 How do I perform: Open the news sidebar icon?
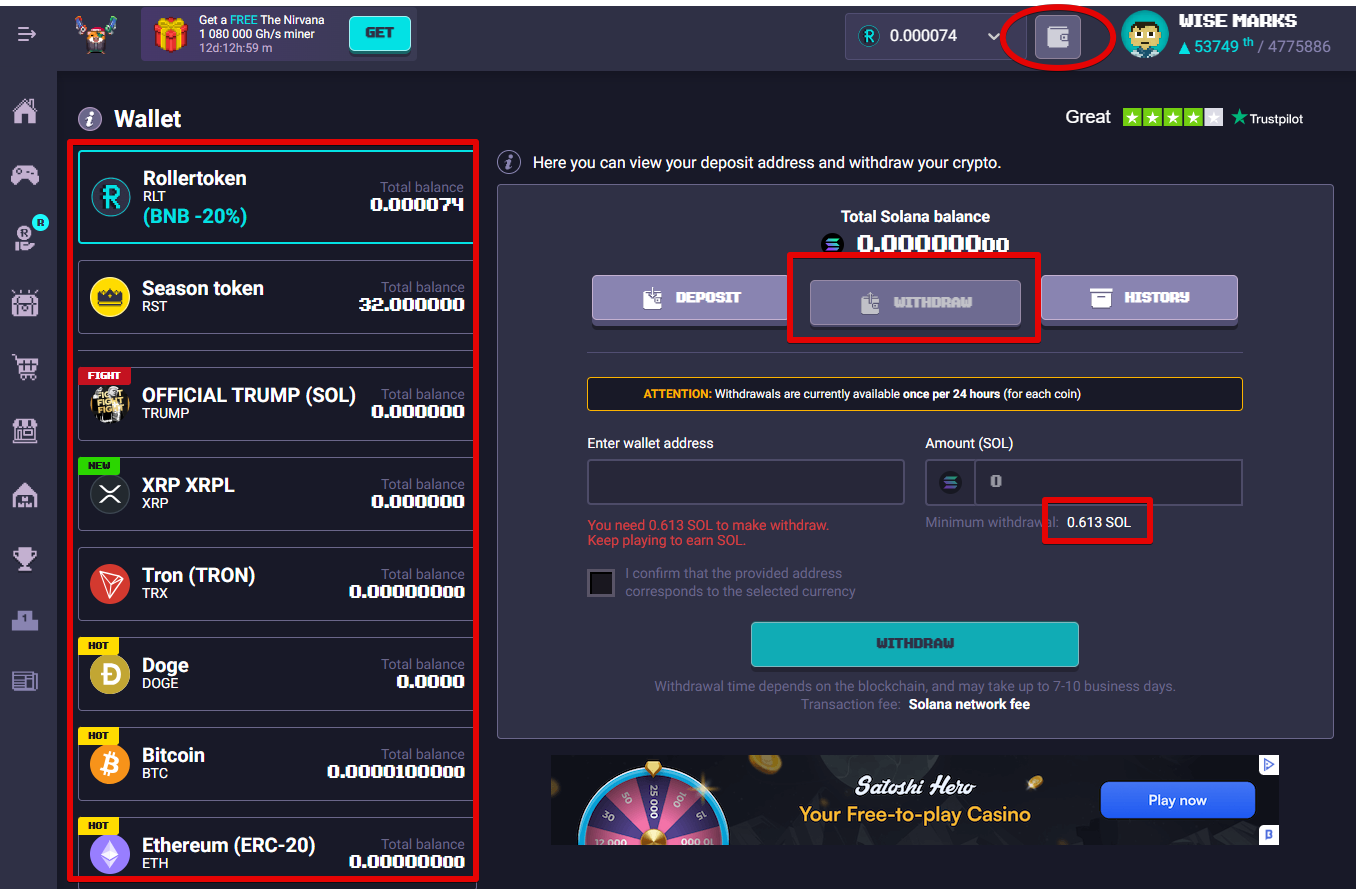(25, 682)
